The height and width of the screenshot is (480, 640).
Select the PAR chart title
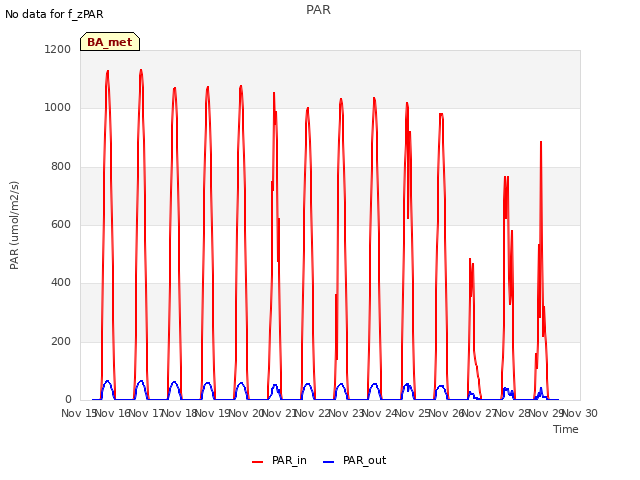tap(318, 10)
